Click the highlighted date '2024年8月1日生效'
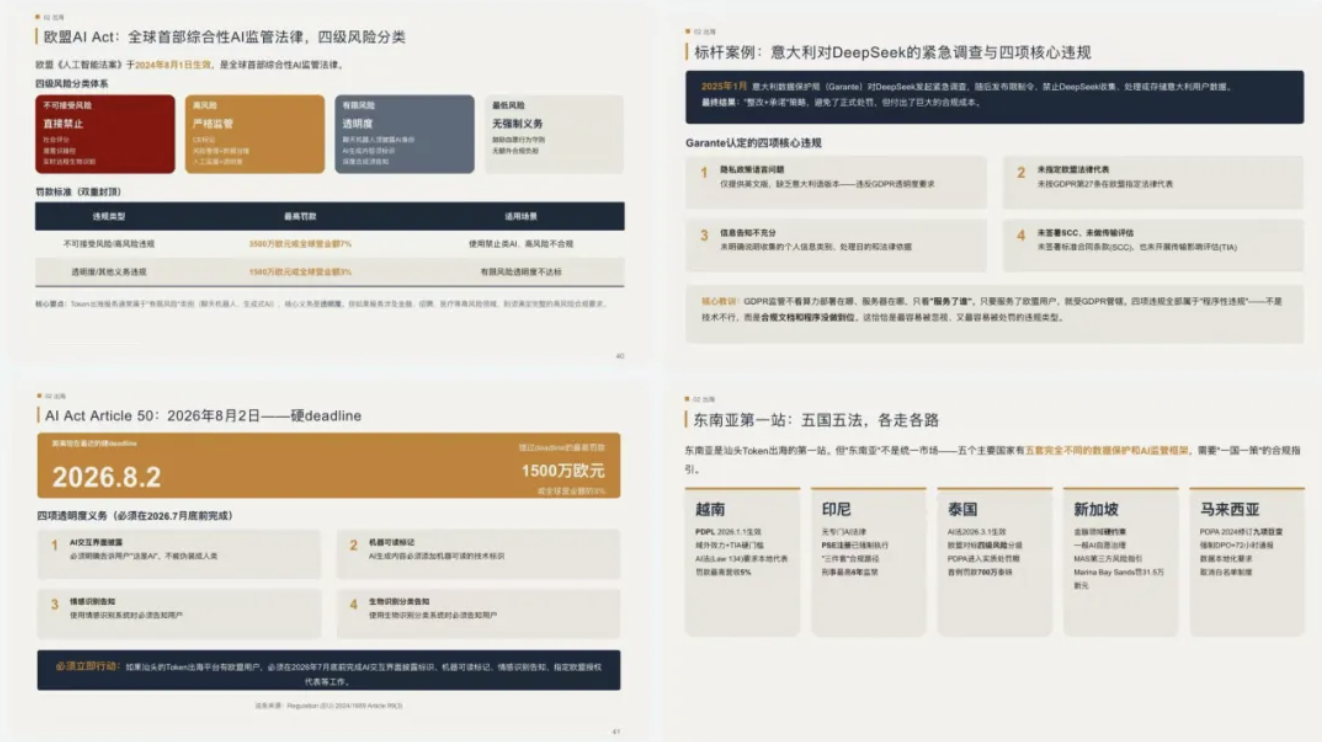 [173, 65]
